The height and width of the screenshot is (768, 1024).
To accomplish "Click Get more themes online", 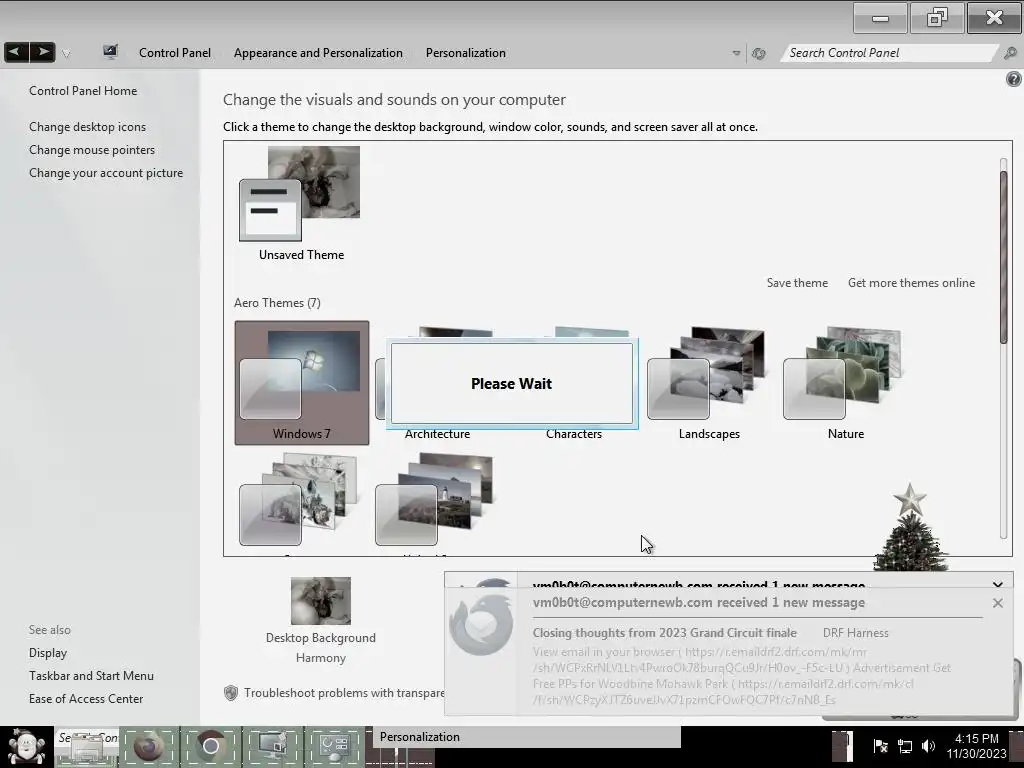I will pos(911,283).
